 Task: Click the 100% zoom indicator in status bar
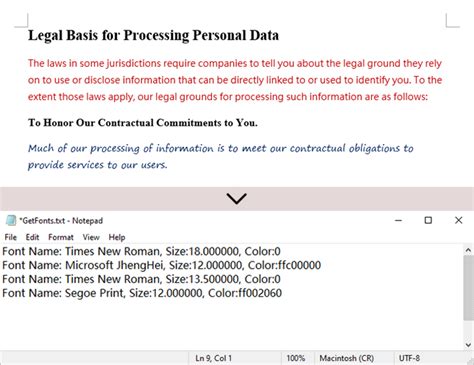pyautogui.click(x=296, y=358)
